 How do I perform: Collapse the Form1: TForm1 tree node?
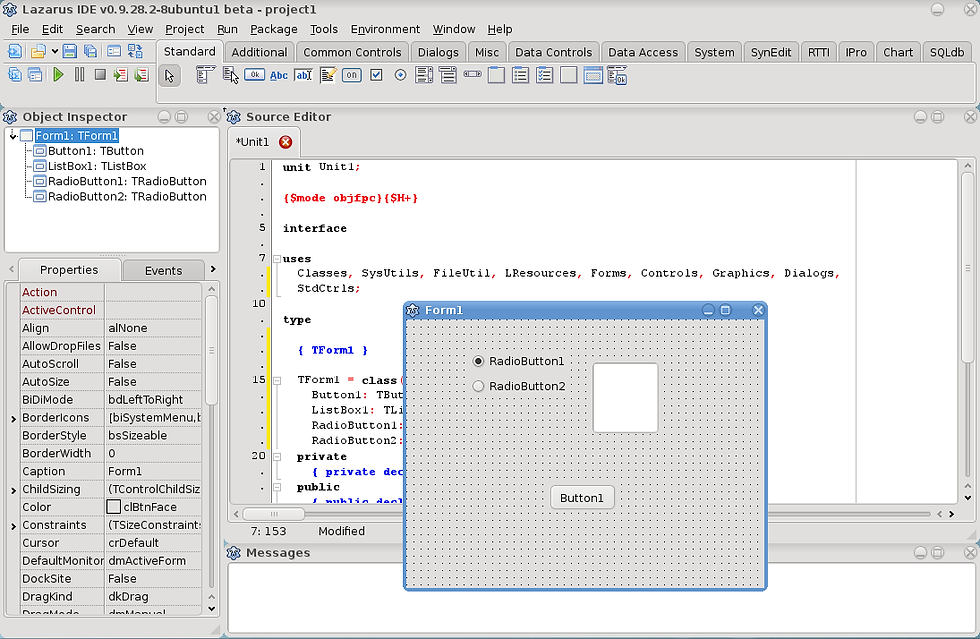(12, 135)
